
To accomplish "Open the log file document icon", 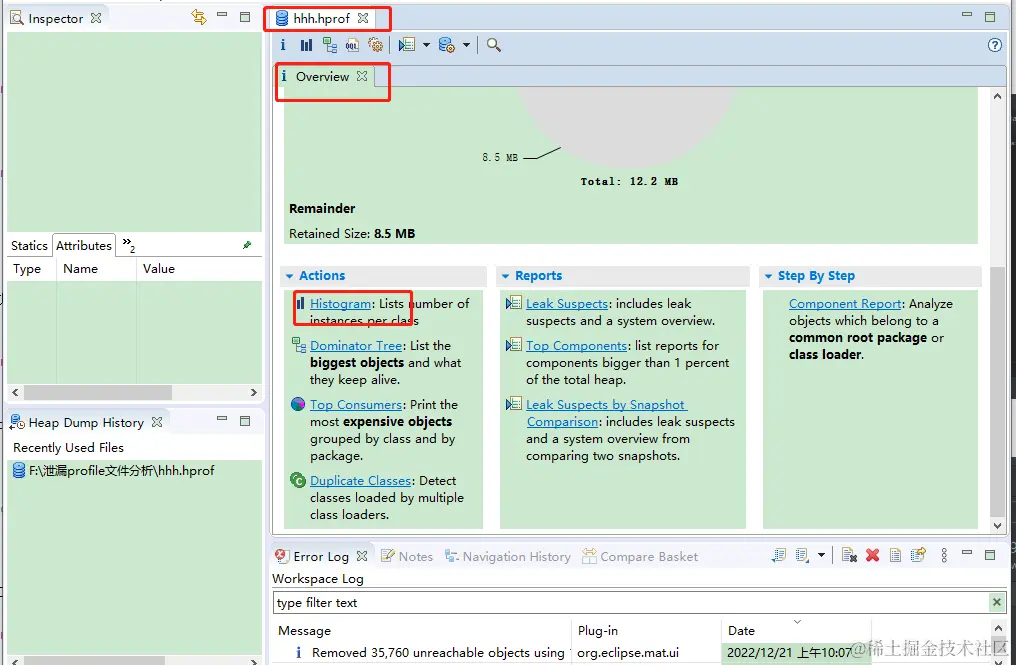I will [895, 555].
